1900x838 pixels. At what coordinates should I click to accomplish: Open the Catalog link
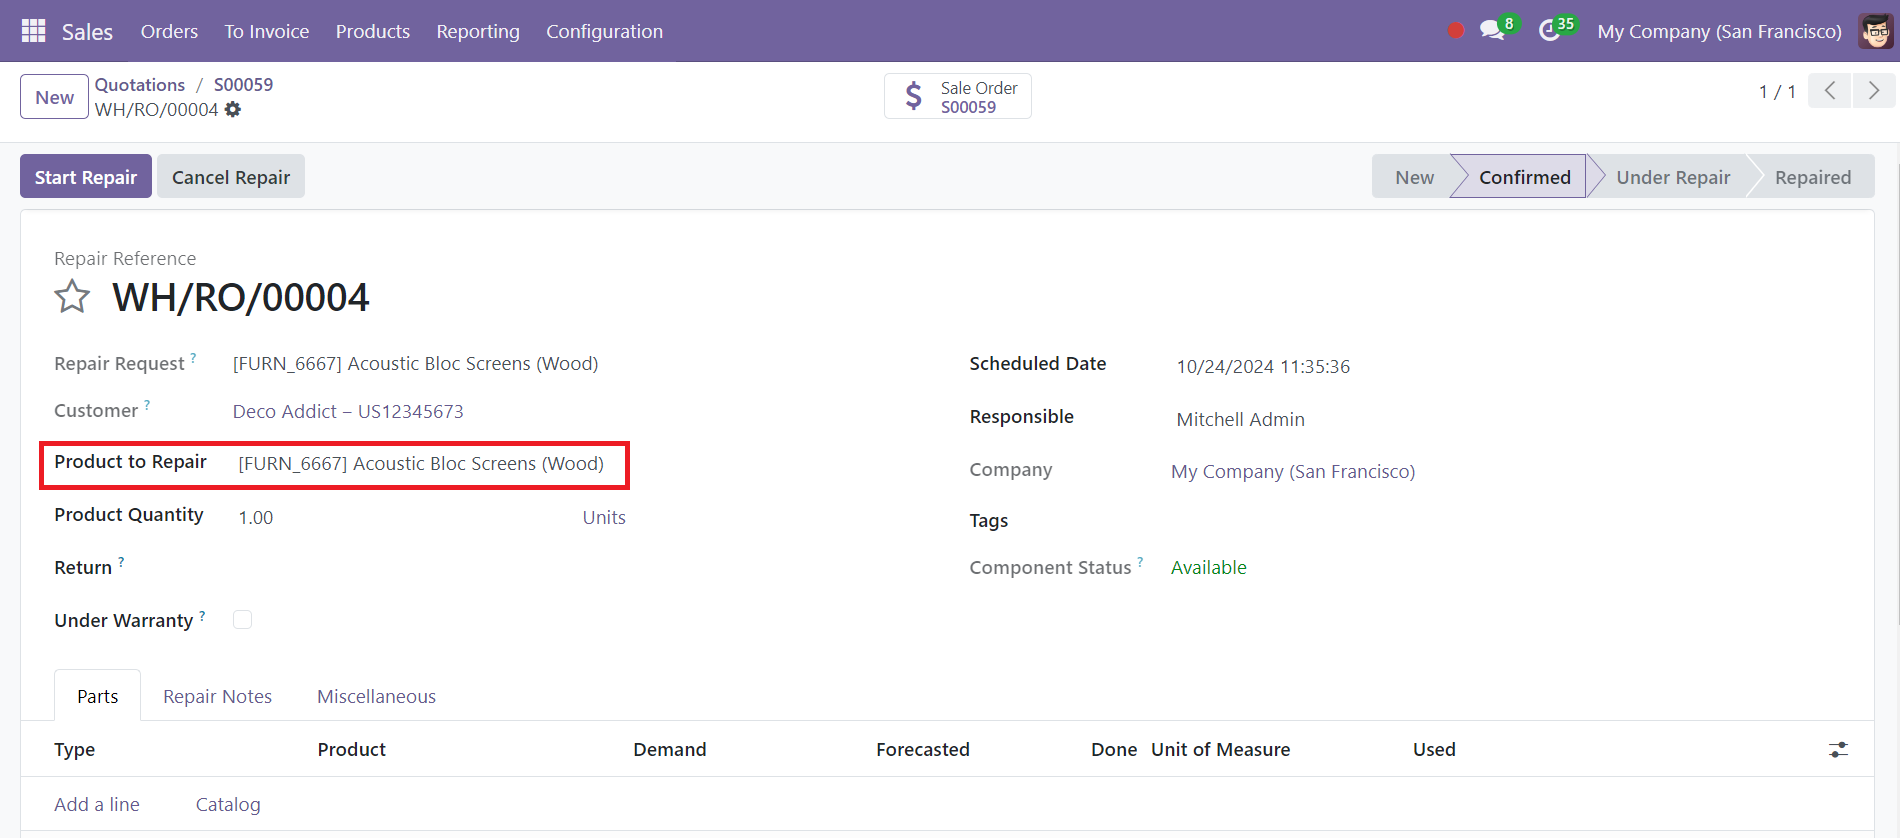[228, 804]
